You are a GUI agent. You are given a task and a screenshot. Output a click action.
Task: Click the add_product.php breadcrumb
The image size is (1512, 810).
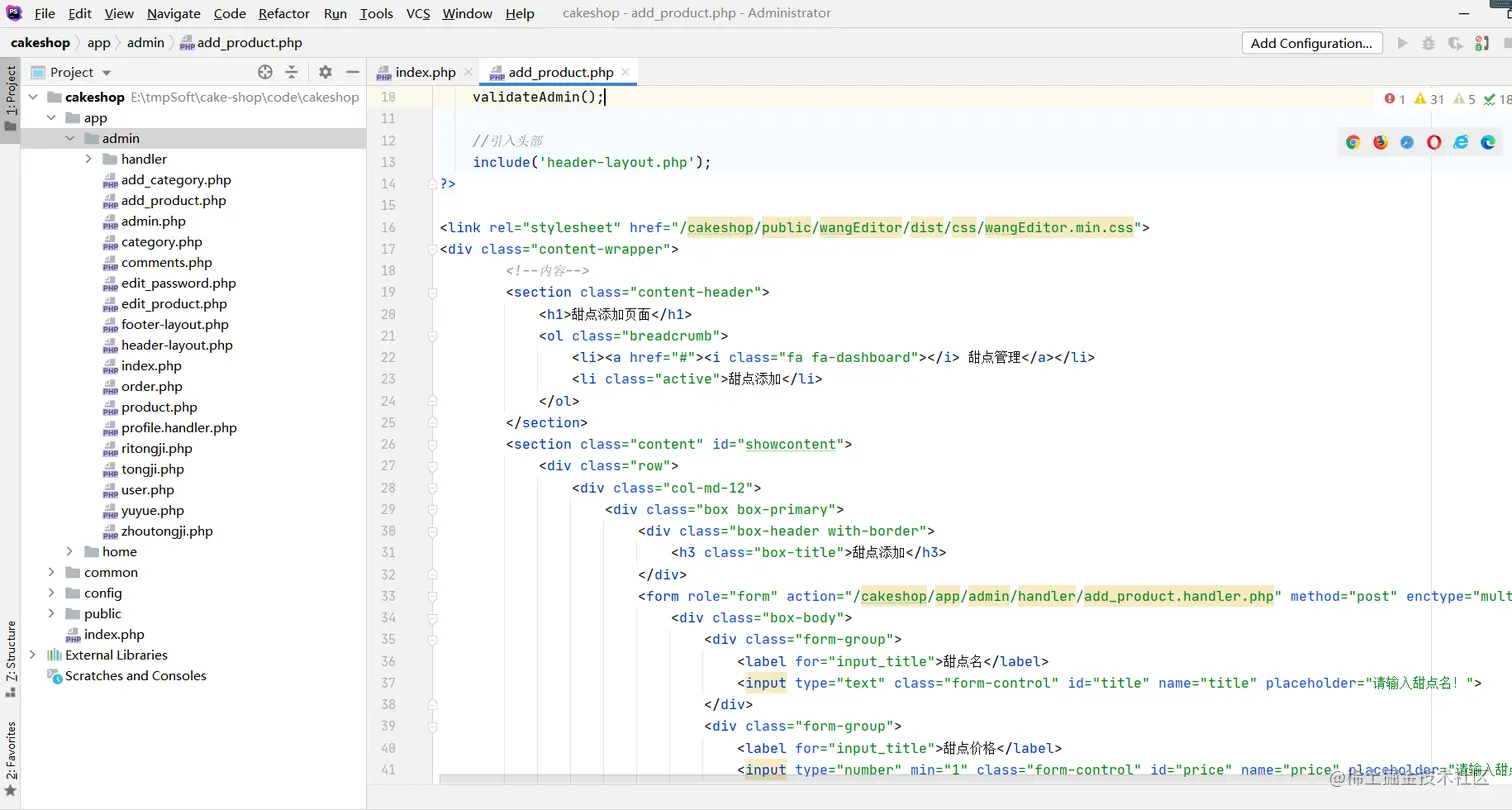pos(241,43)
